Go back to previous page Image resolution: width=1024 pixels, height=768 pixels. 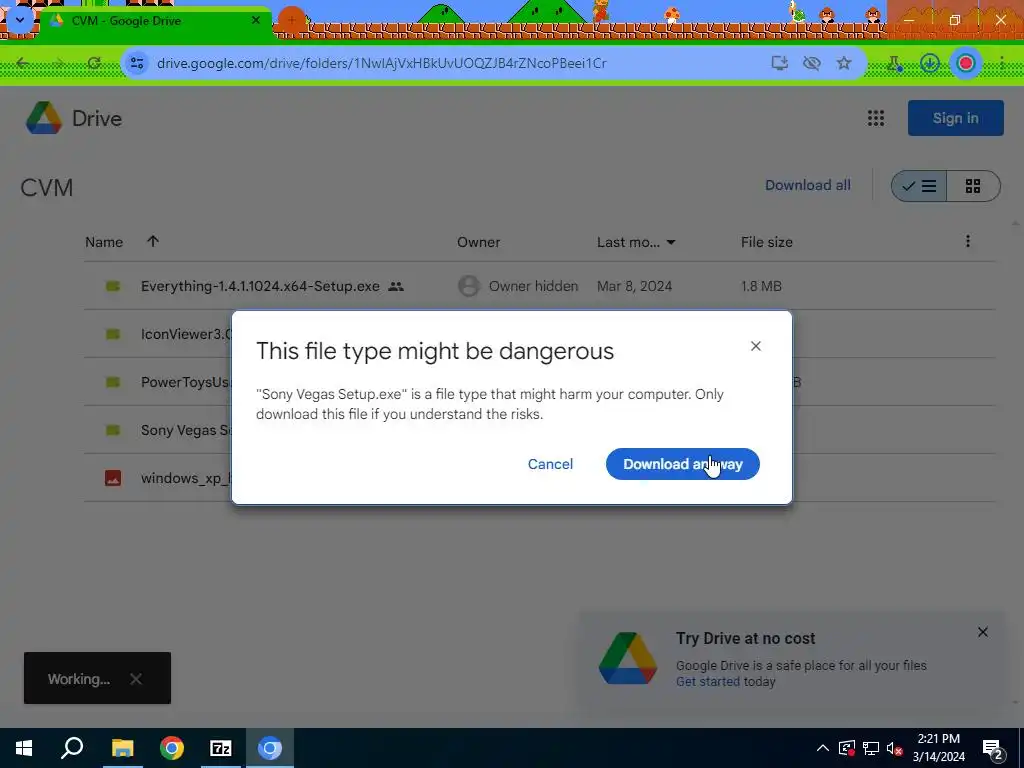point(22,63)
